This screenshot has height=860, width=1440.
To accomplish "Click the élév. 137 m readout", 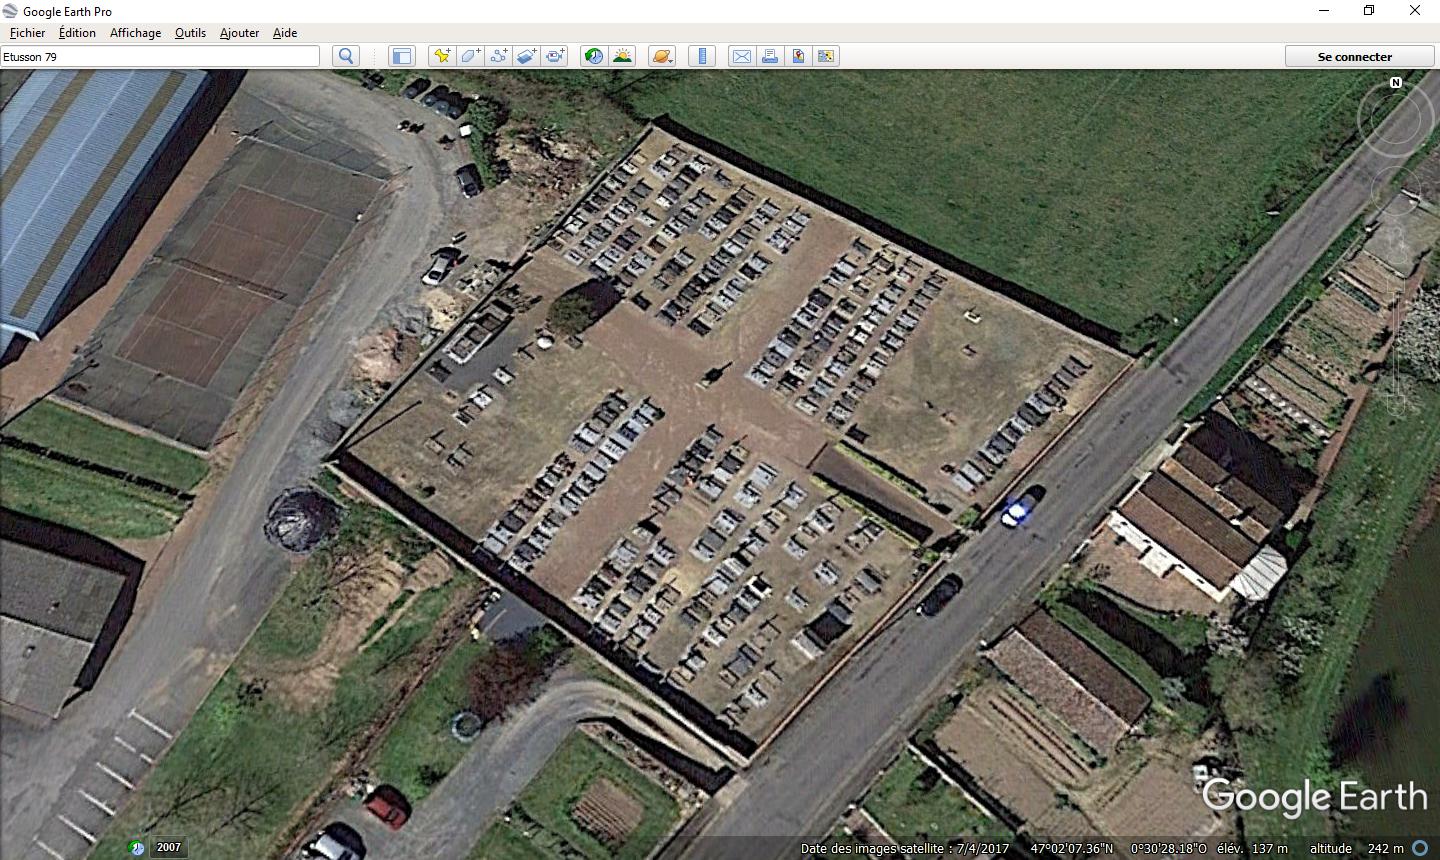I will 1252,848.
